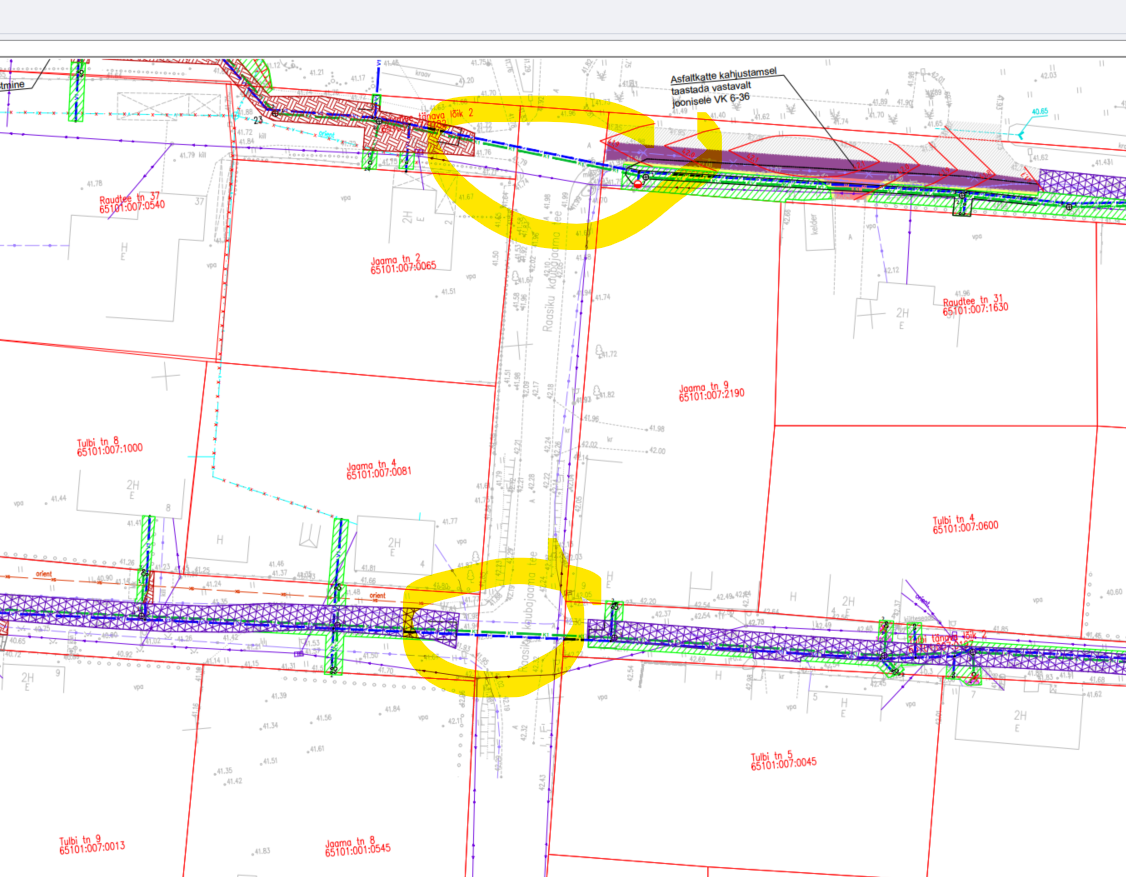
Task: Click the Raudtee tn 37 parcel label
Action: [x=131, y=203]
